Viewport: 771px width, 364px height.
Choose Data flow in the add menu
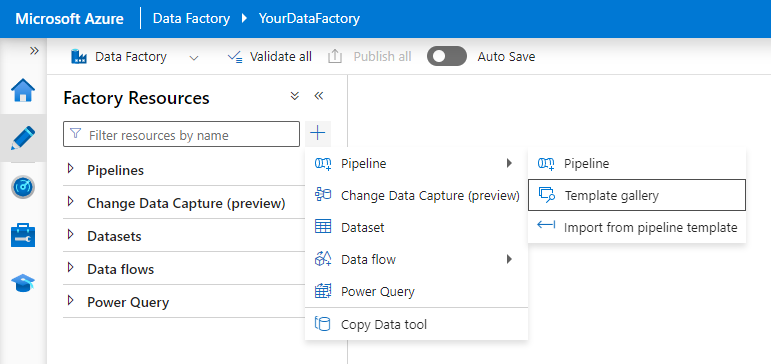pyautogui.click(x=416, y=259)
